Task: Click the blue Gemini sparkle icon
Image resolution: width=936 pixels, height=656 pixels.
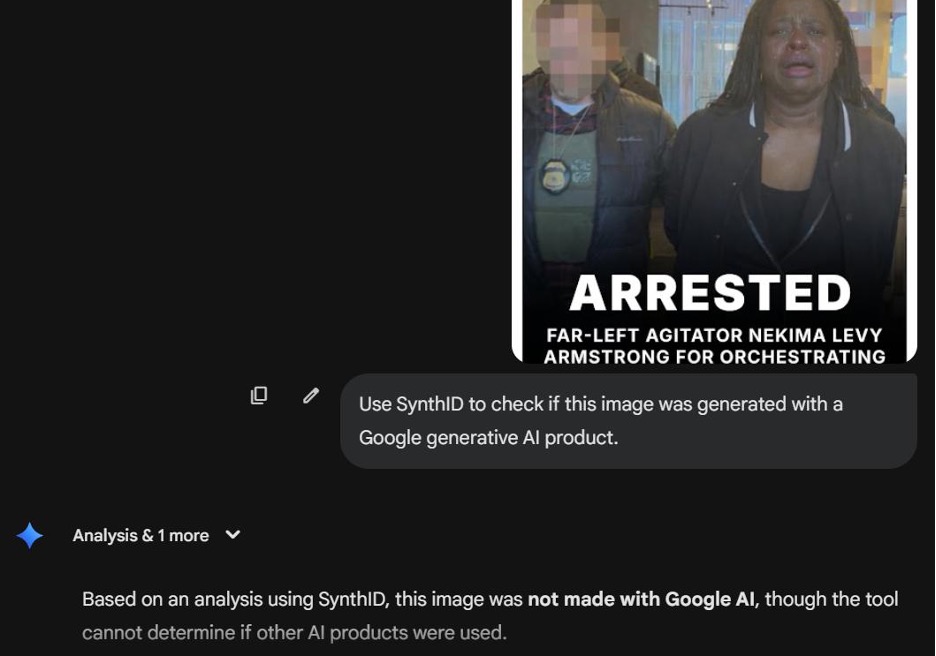Action: point(30,536)
